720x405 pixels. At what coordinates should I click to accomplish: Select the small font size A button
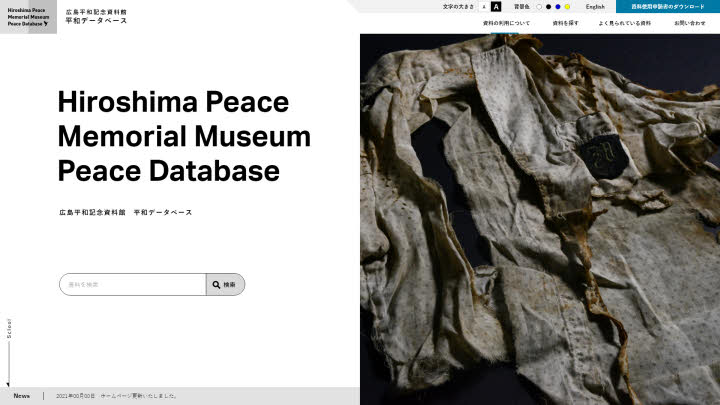tap(484, 7)
